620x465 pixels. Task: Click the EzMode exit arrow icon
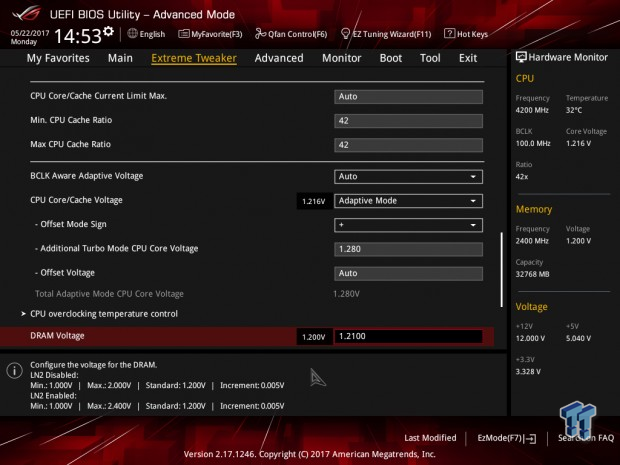pyautogui.click(x=531, y=439)
